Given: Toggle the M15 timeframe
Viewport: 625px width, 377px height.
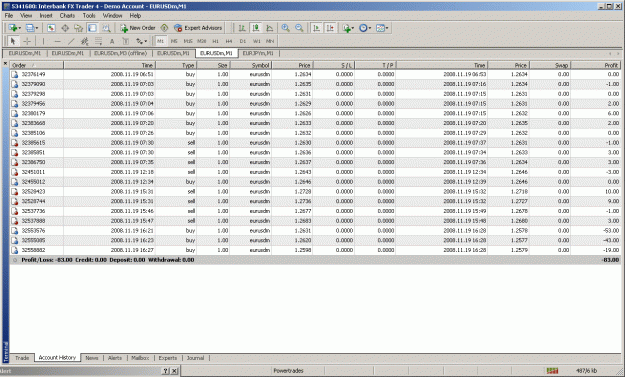Looking at the screenshot, I should point(188,41).
